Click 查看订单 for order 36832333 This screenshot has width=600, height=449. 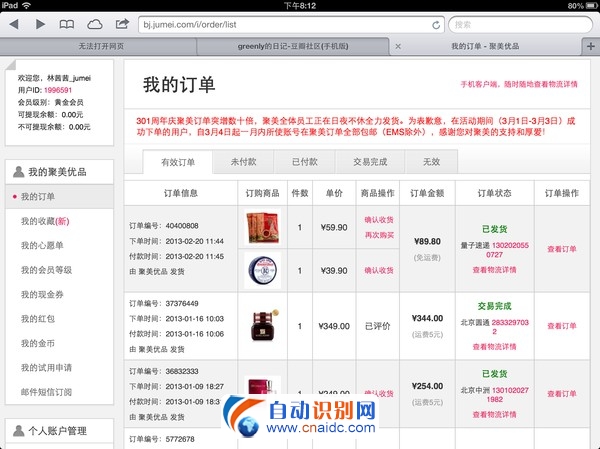(562, 394)
